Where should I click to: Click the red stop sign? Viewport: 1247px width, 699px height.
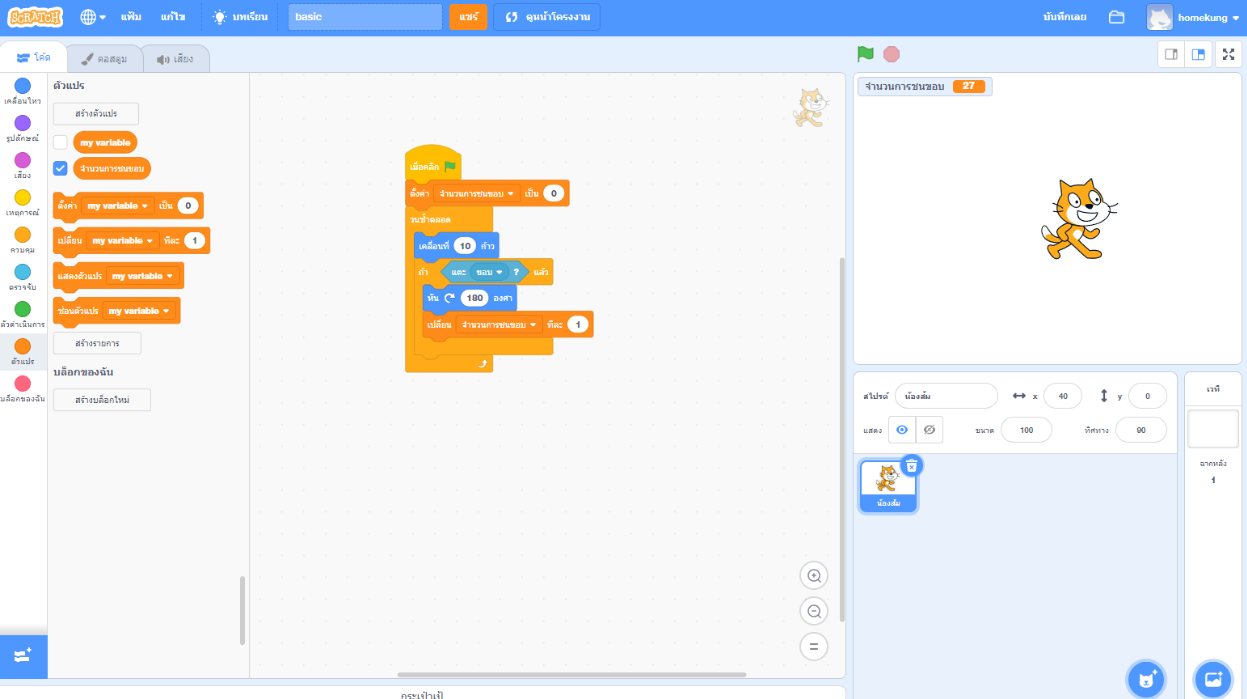tap(890, 54)
